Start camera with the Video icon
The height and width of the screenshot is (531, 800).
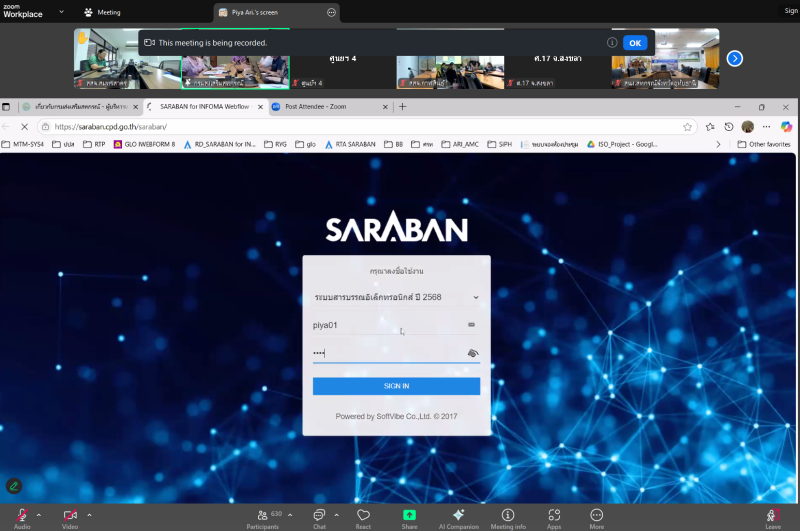pos(70,514)
